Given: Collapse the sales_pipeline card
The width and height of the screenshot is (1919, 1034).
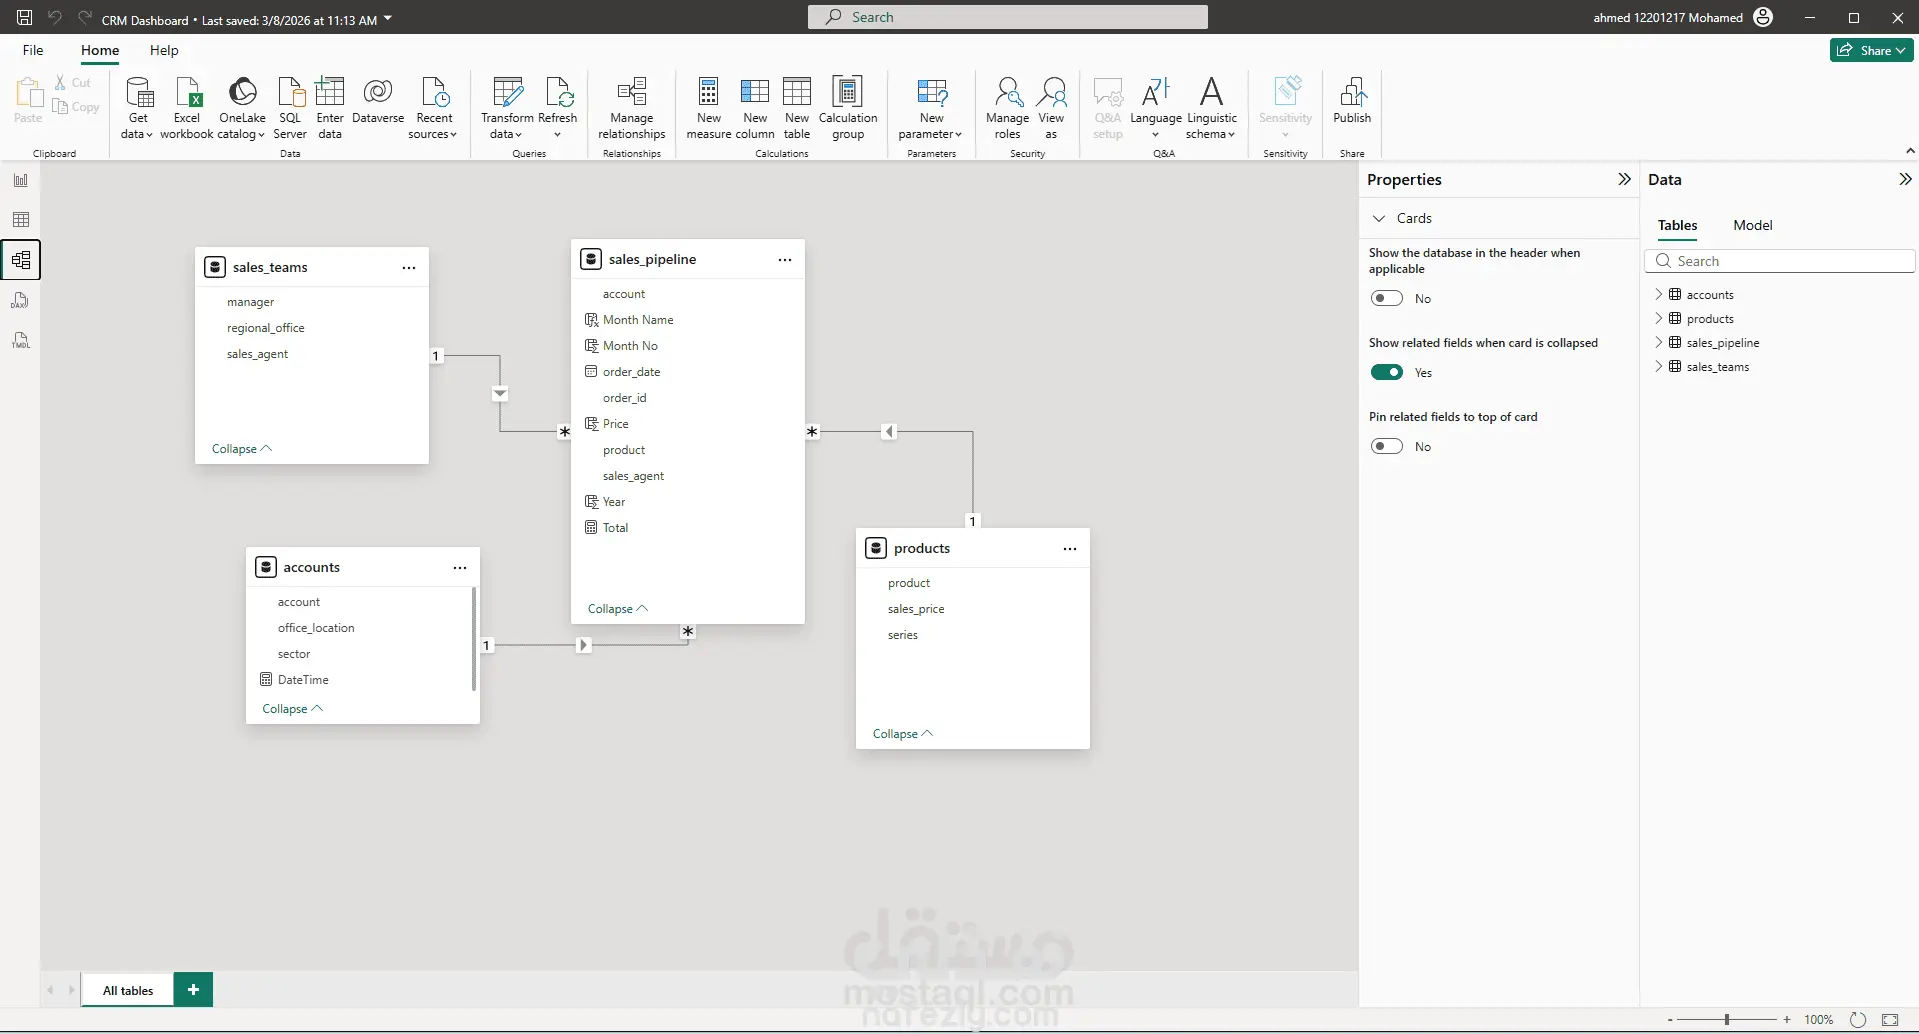Looking at the screenshot, I should [x=617, y=609].
